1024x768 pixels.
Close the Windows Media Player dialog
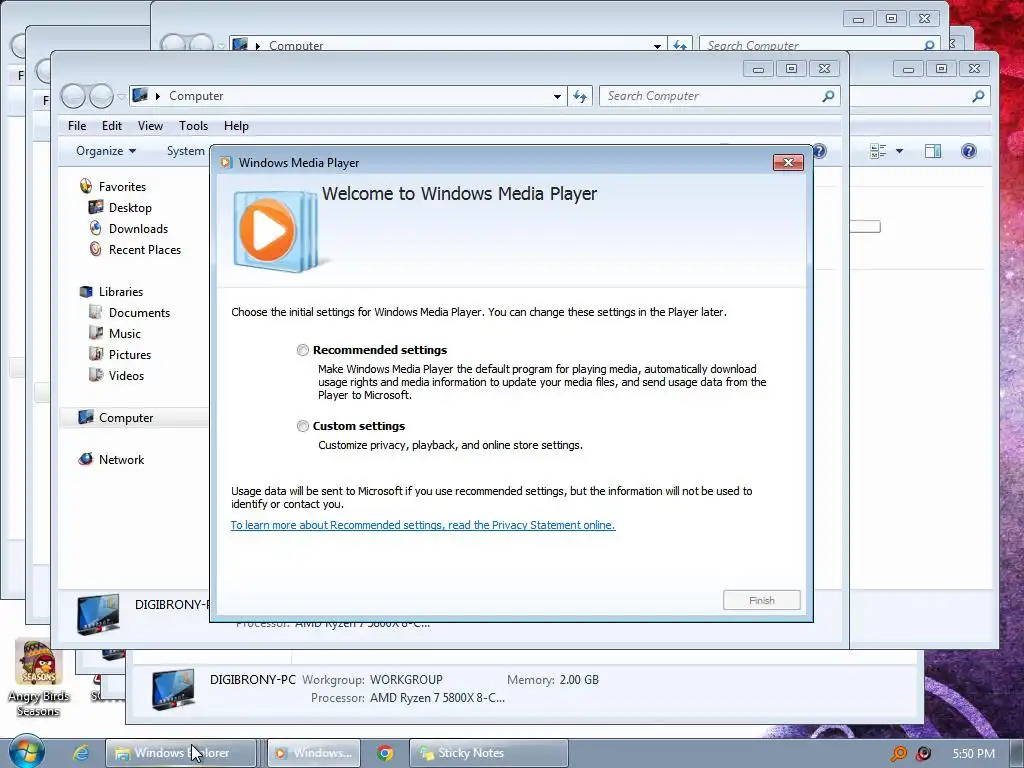[x=788, y=163]
